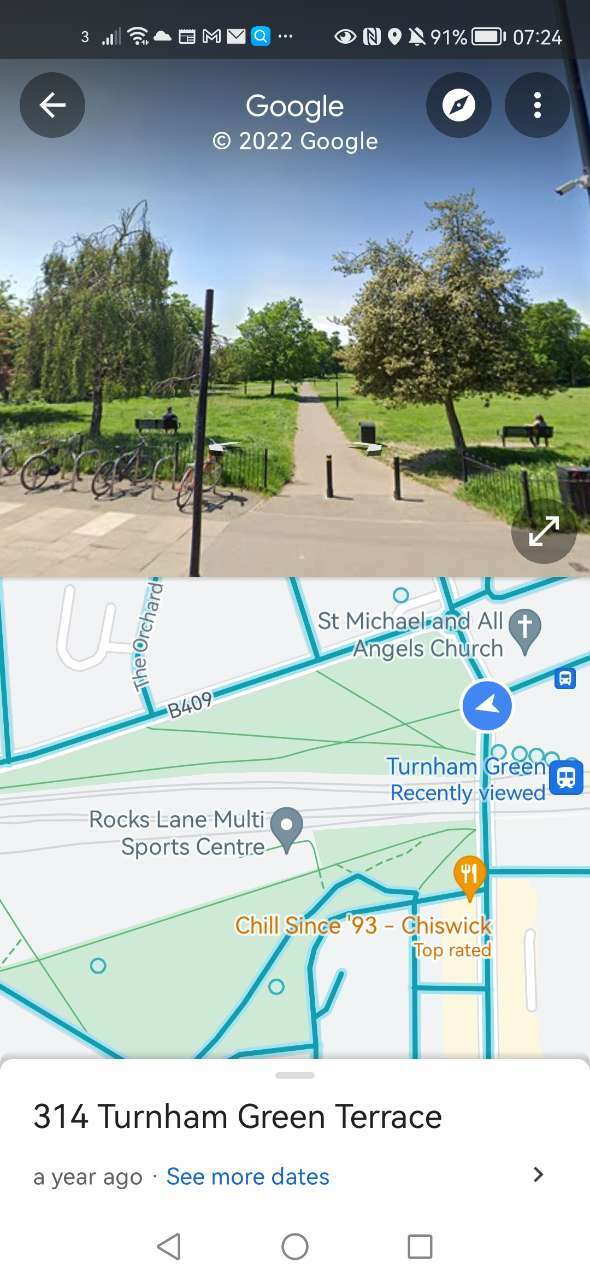
Task: Open Android recent apps square button
Action: pyautogui.click(x=420, y=1246)
